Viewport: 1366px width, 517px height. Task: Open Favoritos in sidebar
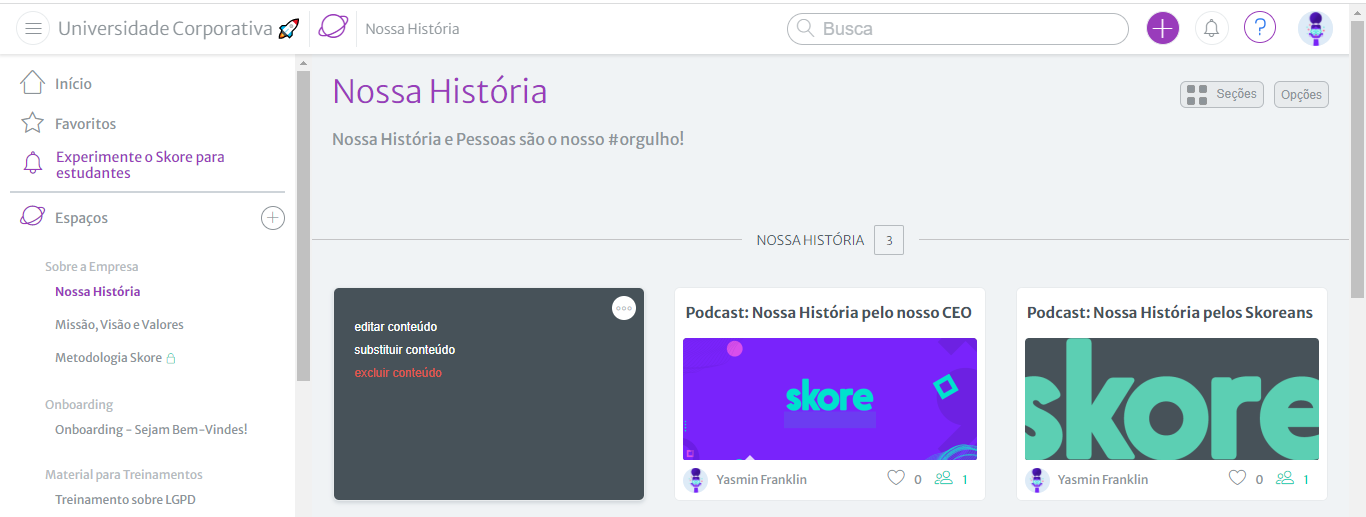coord(86,124)
